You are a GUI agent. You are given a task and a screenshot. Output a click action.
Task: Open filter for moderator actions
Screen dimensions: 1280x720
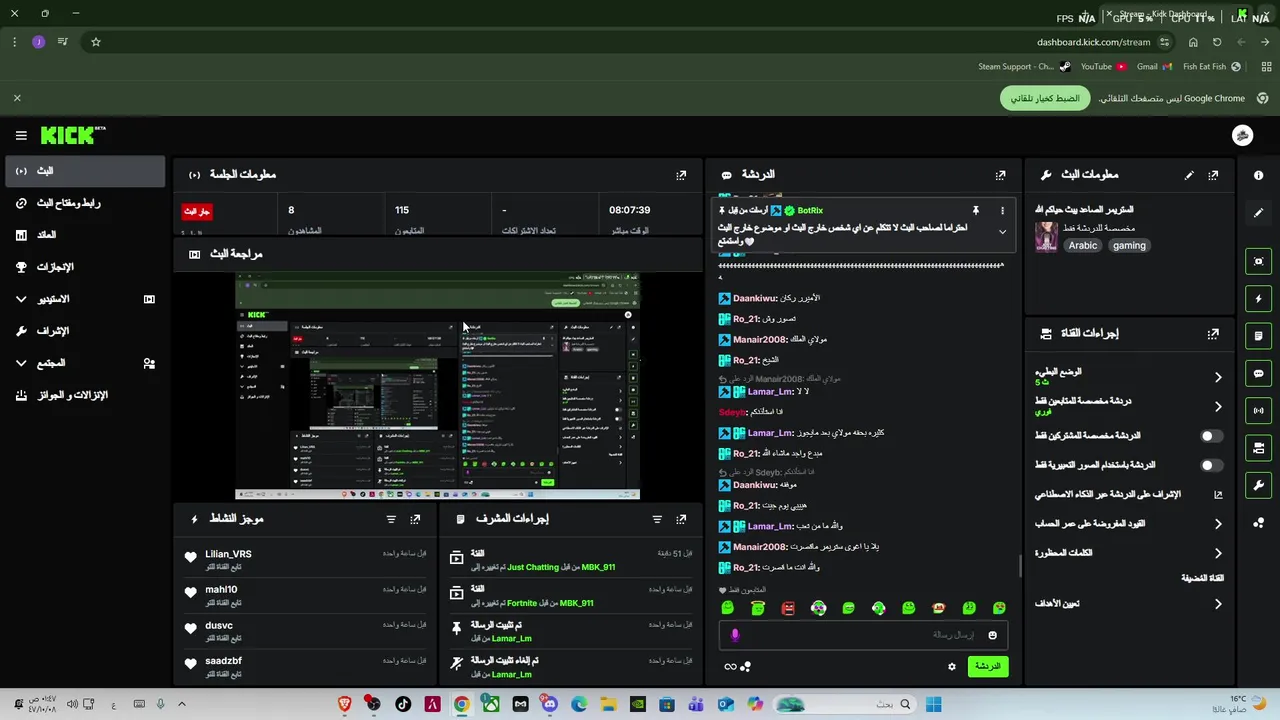tap(657, 519)
